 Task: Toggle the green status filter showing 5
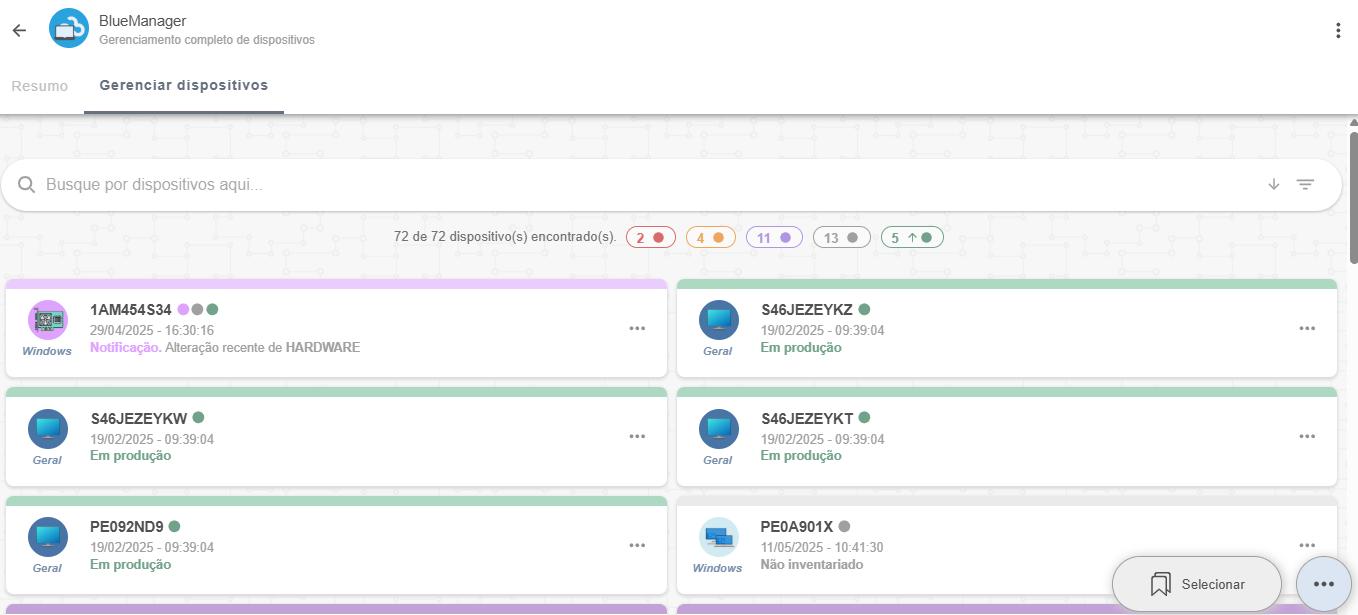911,238
